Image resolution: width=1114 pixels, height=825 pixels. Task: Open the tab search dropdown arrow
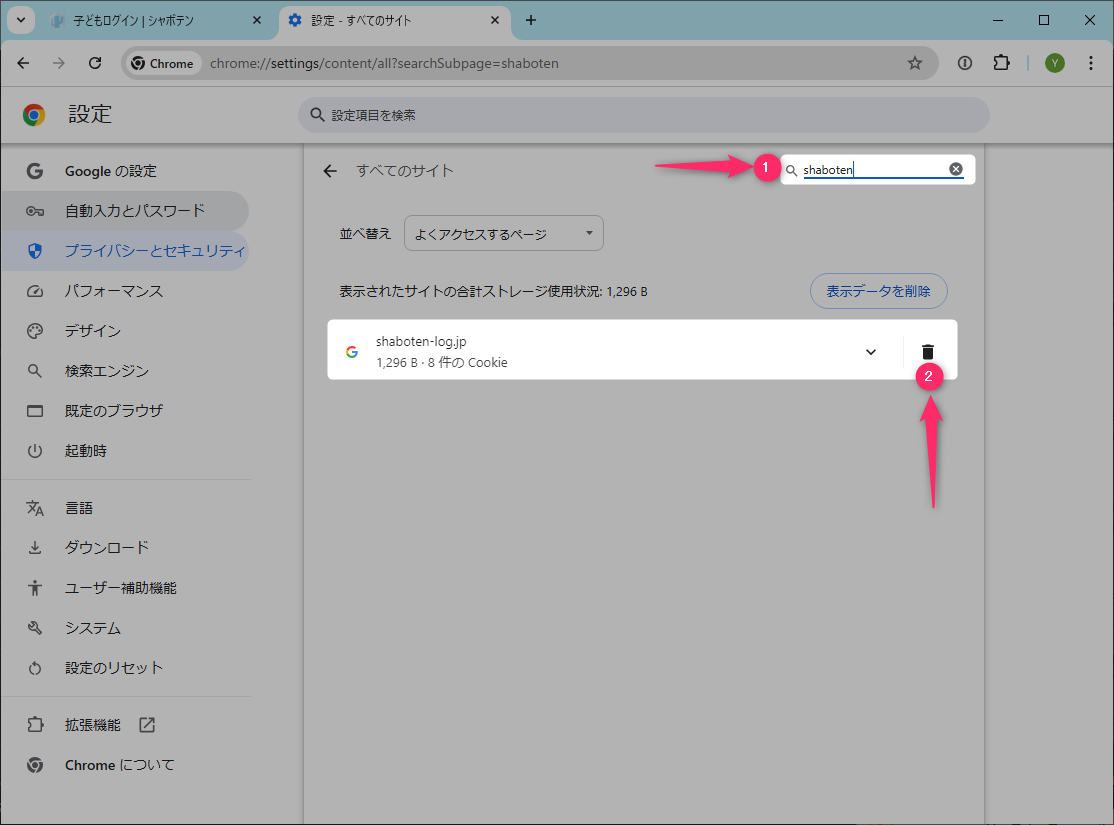pyautogui.click(x=21, y=20)
